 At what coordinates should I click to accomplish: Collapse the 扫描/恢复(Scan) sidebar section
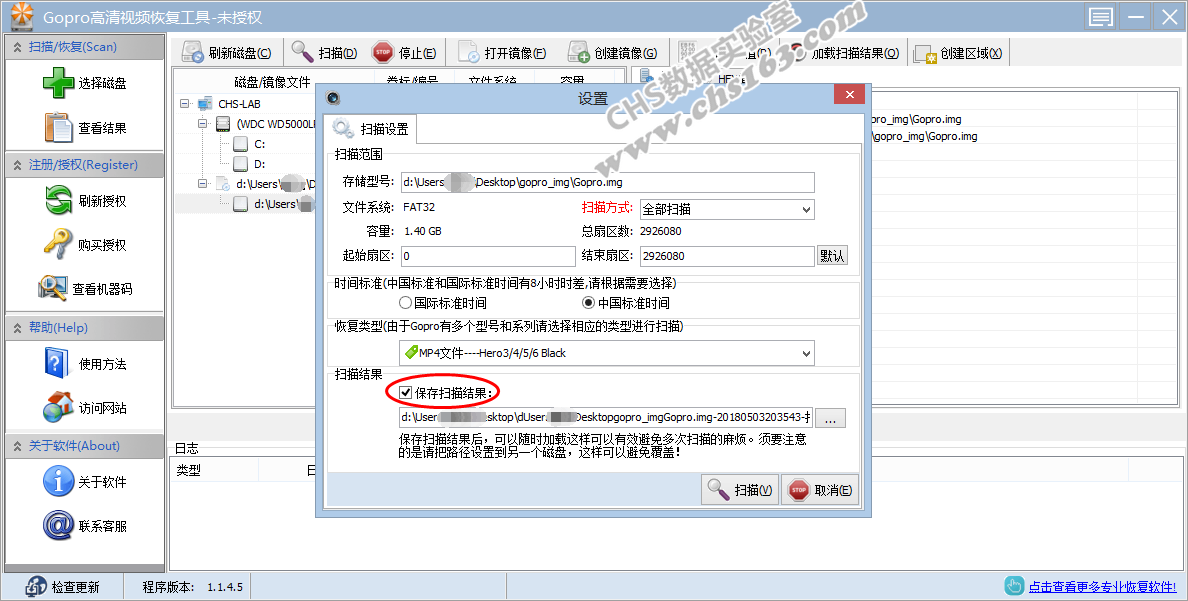[17, 47]
